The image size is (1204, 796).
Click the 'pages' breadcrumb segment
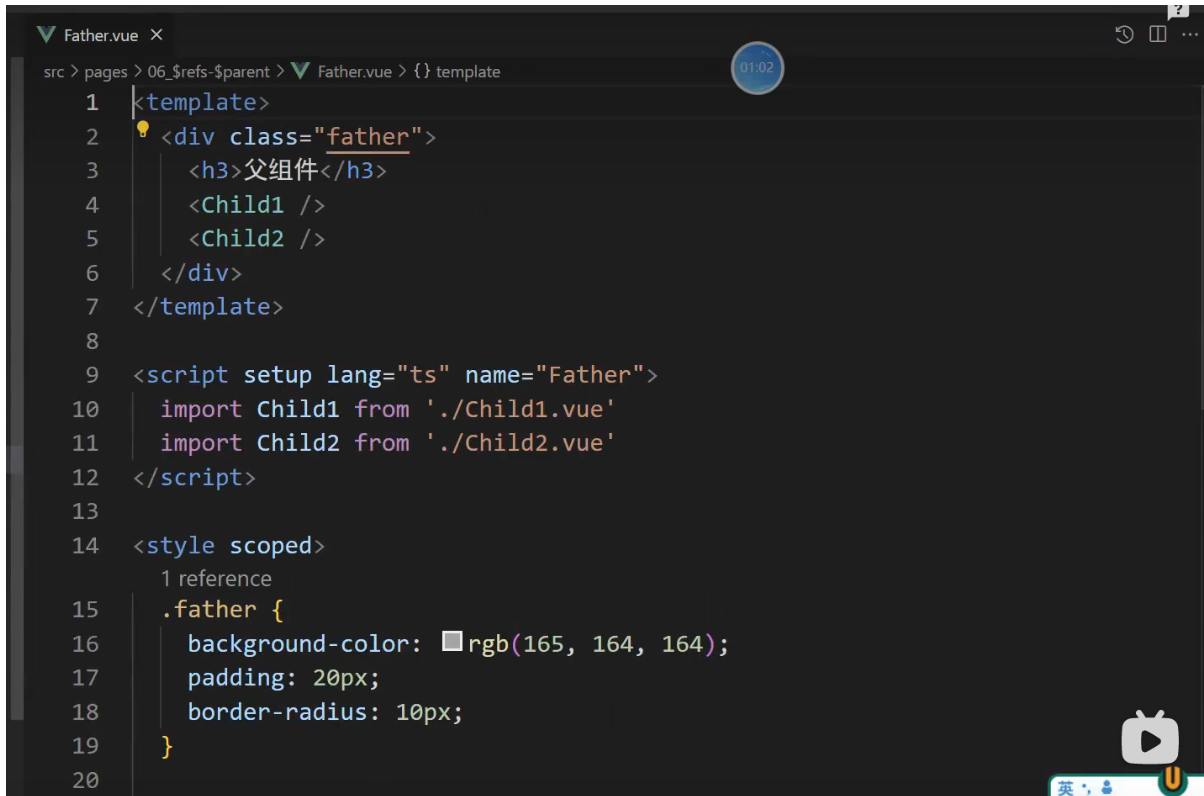point(106,72)
